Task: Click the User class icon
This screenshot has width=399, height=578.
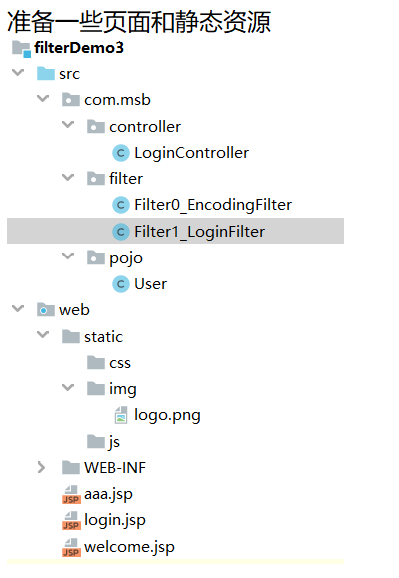Action: pos(121,284)
